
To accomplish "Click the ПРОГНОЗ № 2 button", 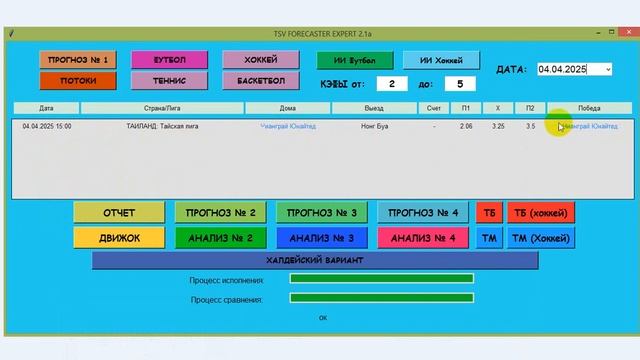I will [x=220, y=213].
